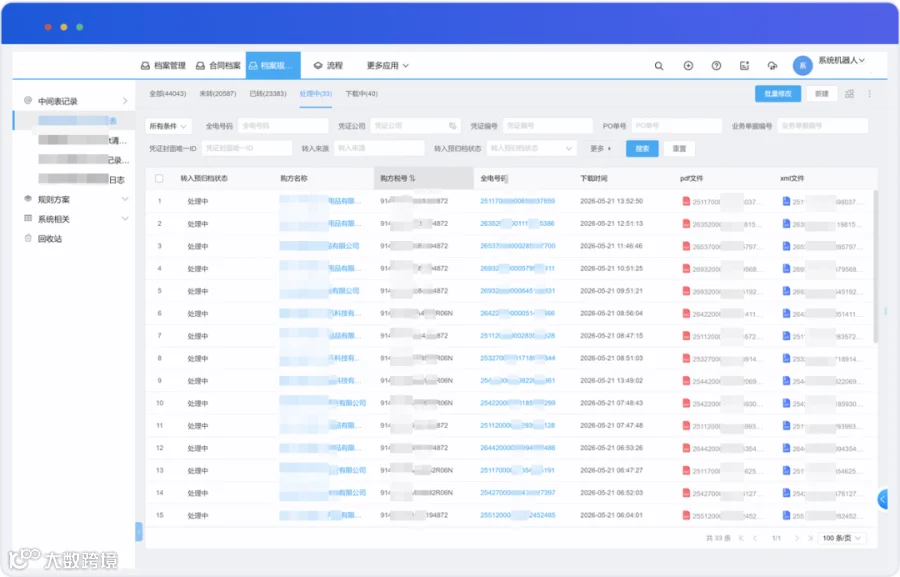Open the vertical dots more-options icon

point(870,94)
